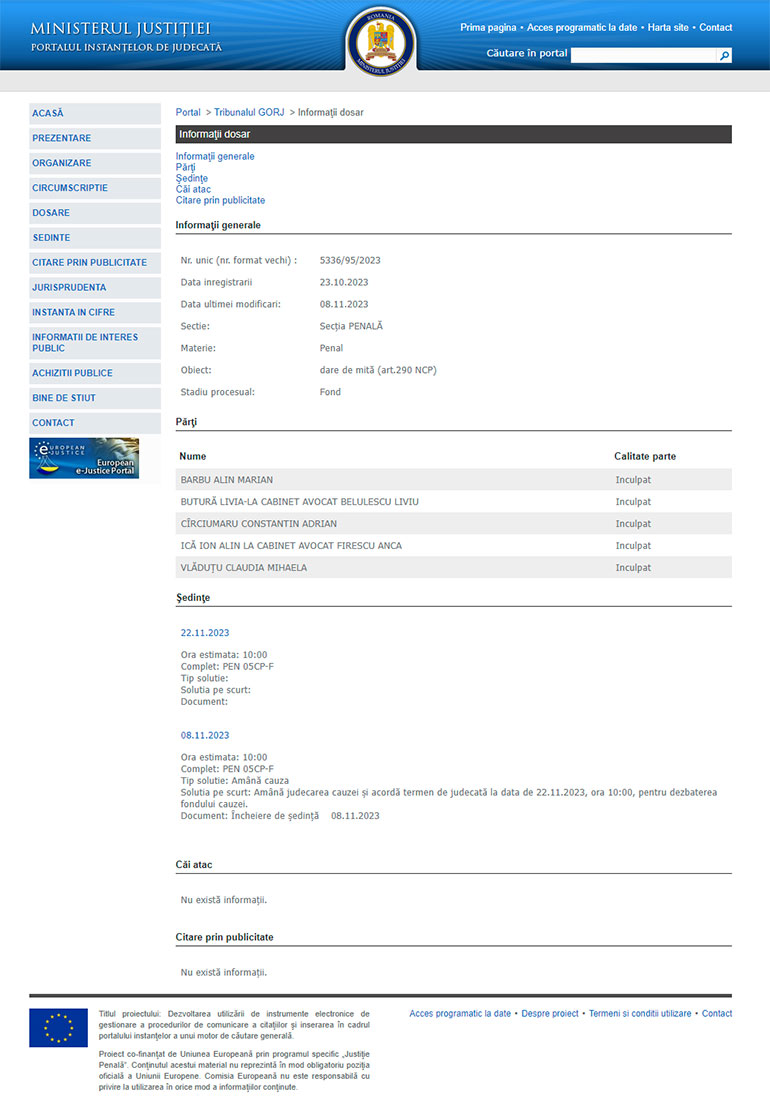Select party row BUTURĂ LIVIA-LA CABINET AVOCAT BELULESCU LIVIU

[x=454, y=502]
